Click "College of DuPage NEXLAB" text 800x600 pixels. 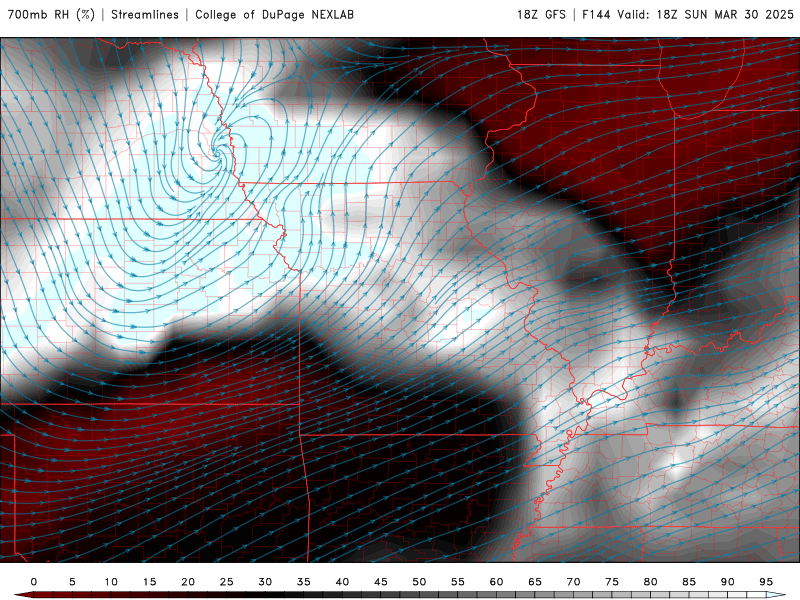[x=274, y=14]
